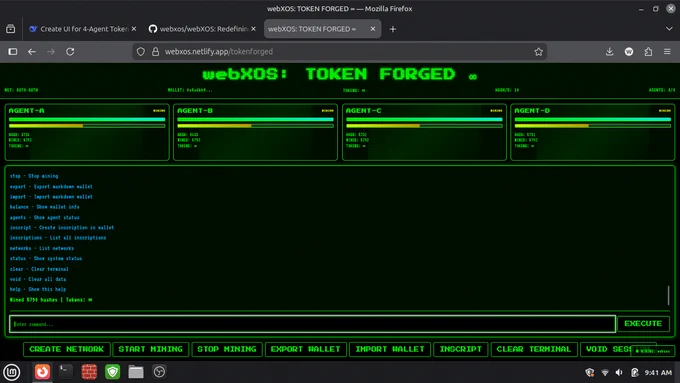680x383 pixels.
Task: Click 'status - Show system status' line
Action: click(x=46, y=259)
